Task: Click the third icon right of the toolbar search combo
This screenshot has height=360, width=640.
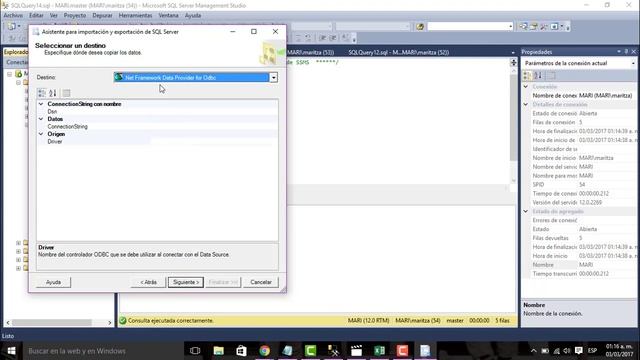Action: click(x=544, y=27)
